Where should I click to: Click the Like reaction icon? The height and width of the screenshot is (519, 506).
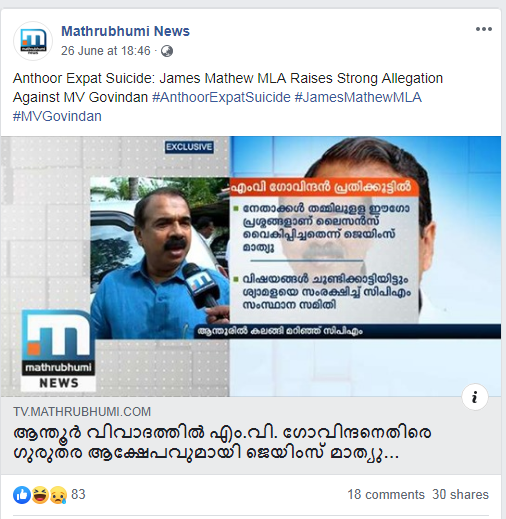(22, 495)
